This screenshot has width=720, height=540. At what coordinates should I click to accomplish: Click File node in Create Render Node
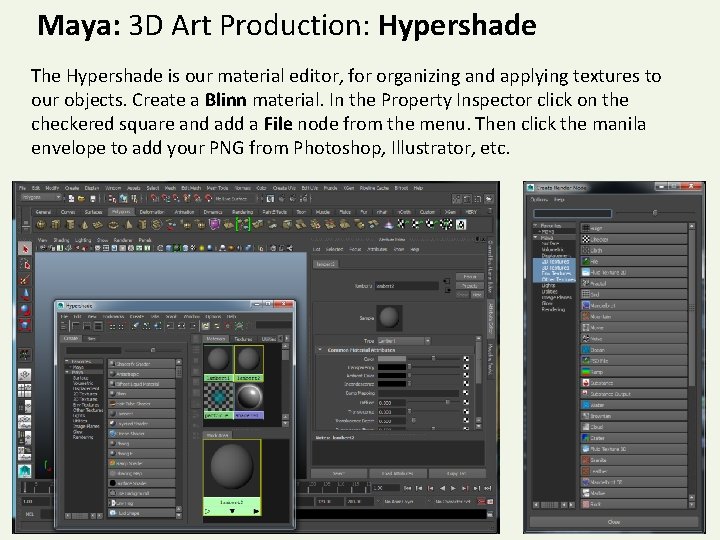click(x=634, y=261)
